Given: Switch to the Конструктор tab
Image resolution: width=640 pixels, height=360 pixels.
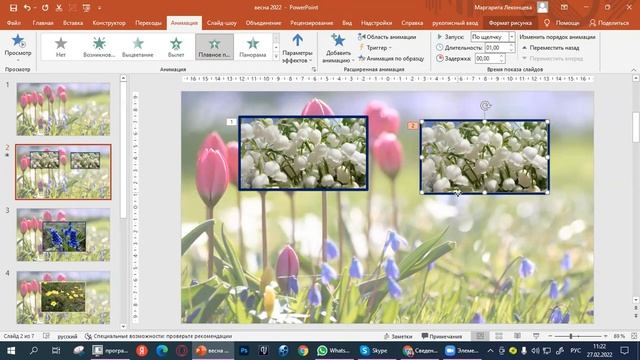Looking at the screenshot, I should click(109, 23).
